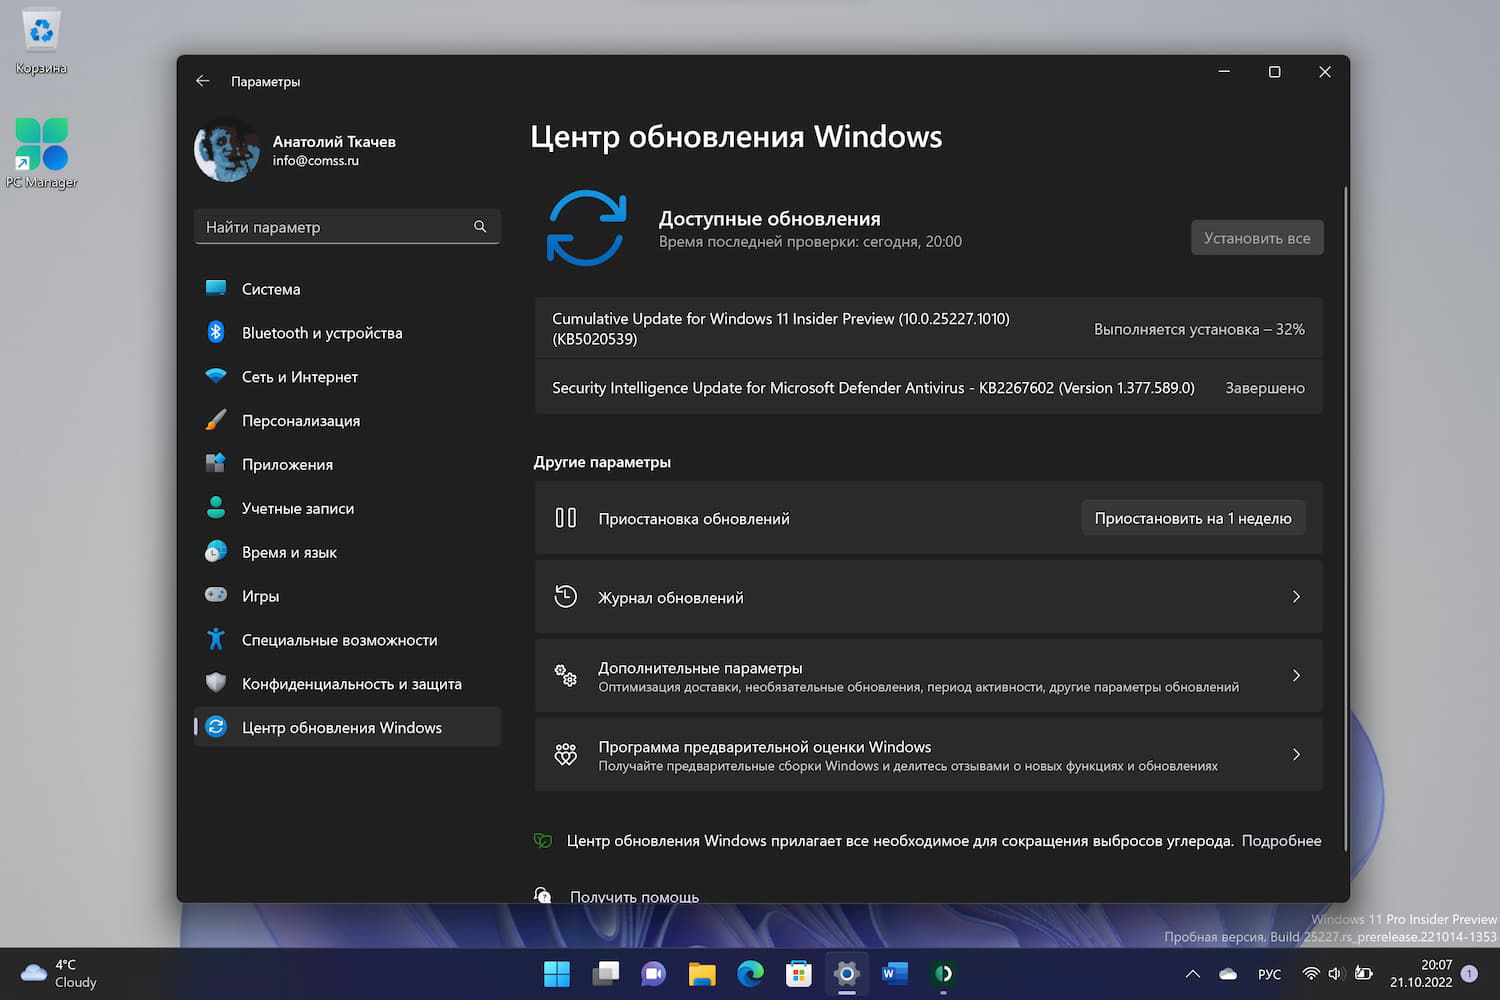Click 'Приостановить на 1 неделю' button
1500x1000 pixels.
point(1193,518)
